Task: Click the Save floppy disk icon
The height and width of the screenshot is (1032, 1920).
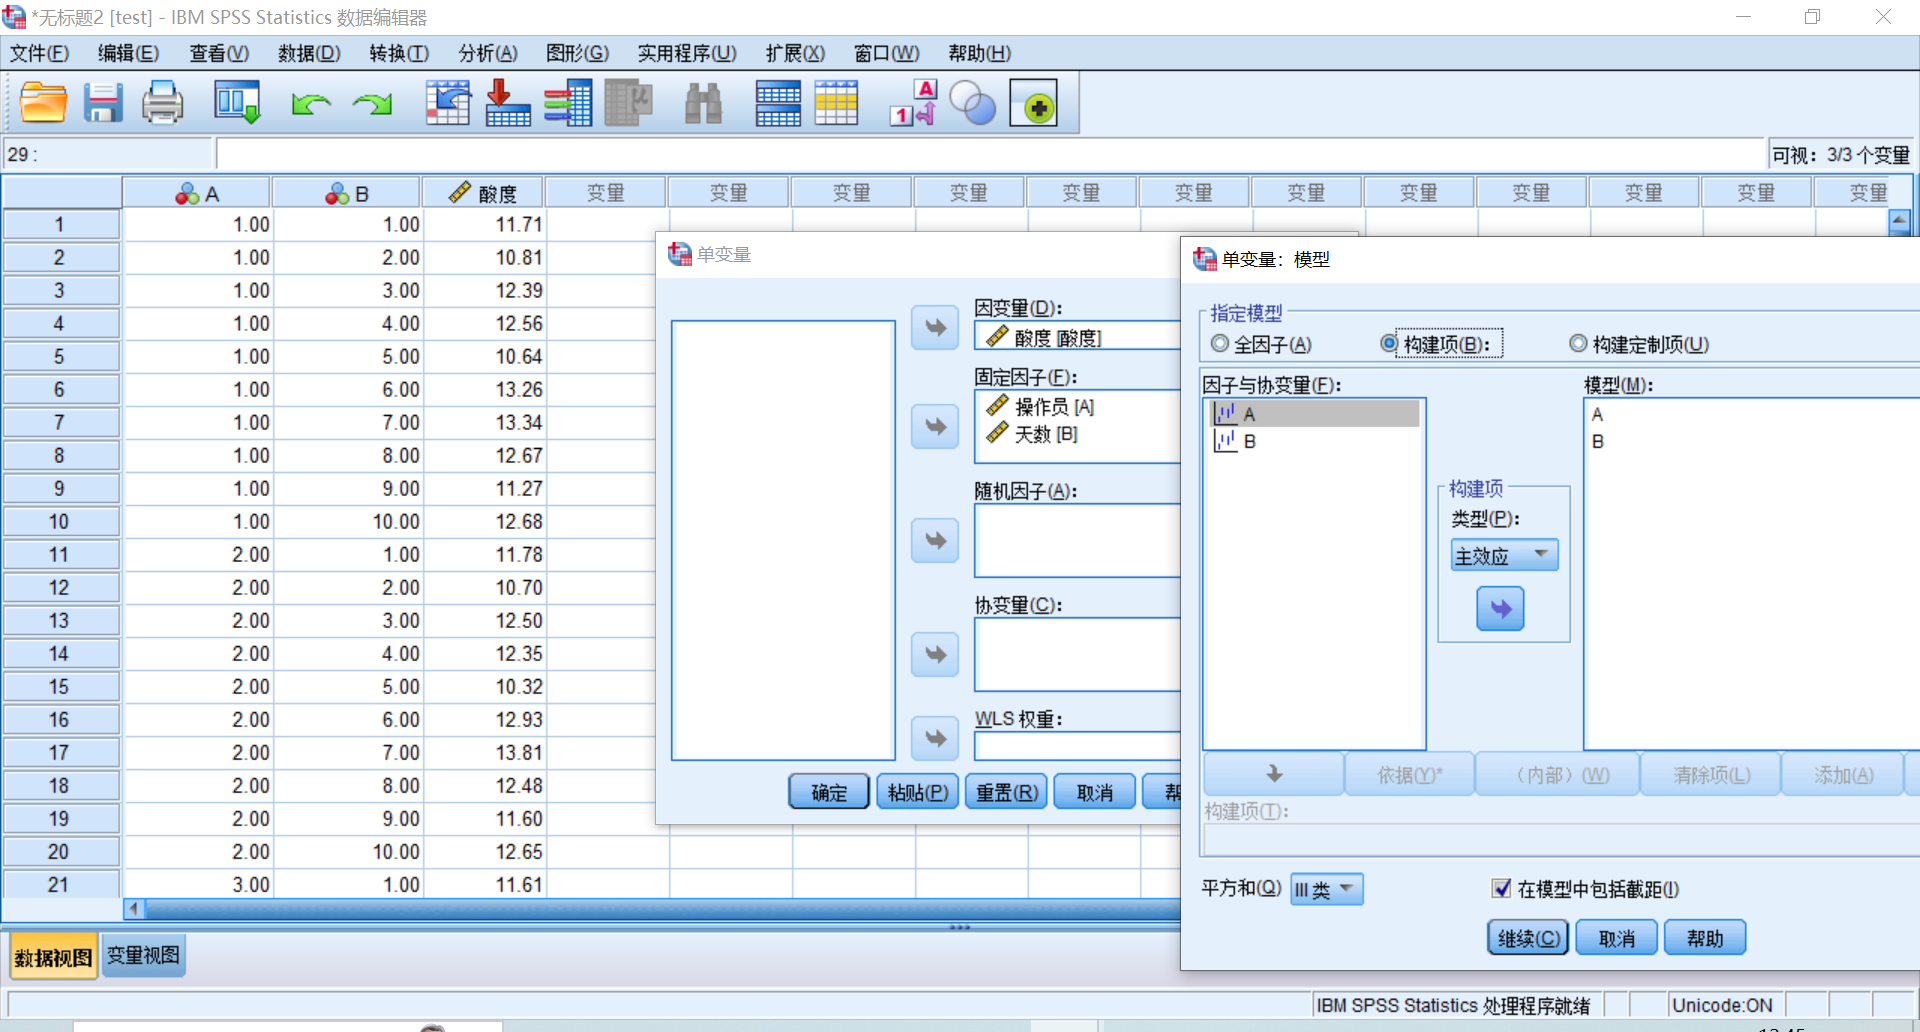Action: (x=102, y=103)
